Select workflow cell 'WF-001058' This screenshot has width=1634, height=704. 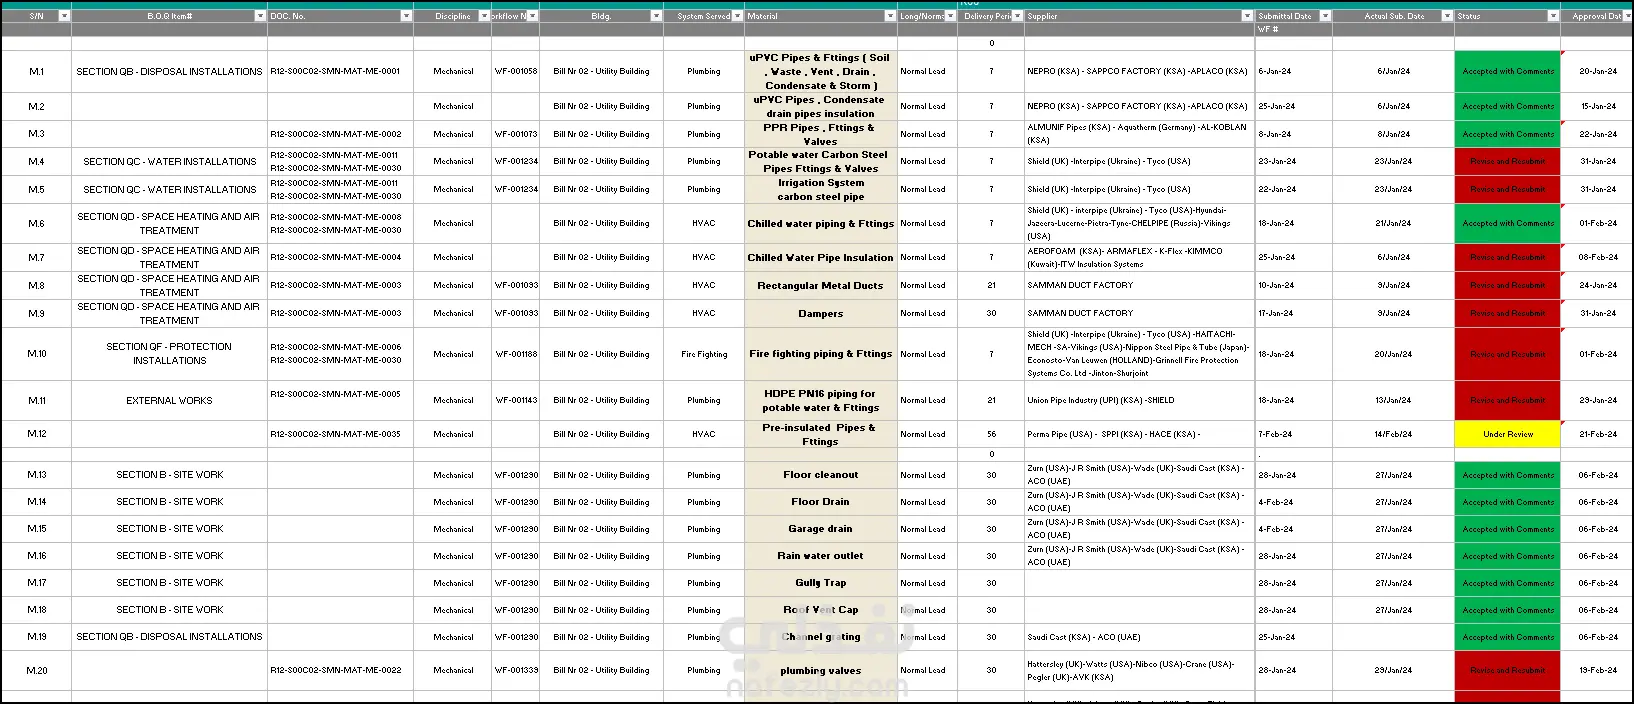pos(515,72)
